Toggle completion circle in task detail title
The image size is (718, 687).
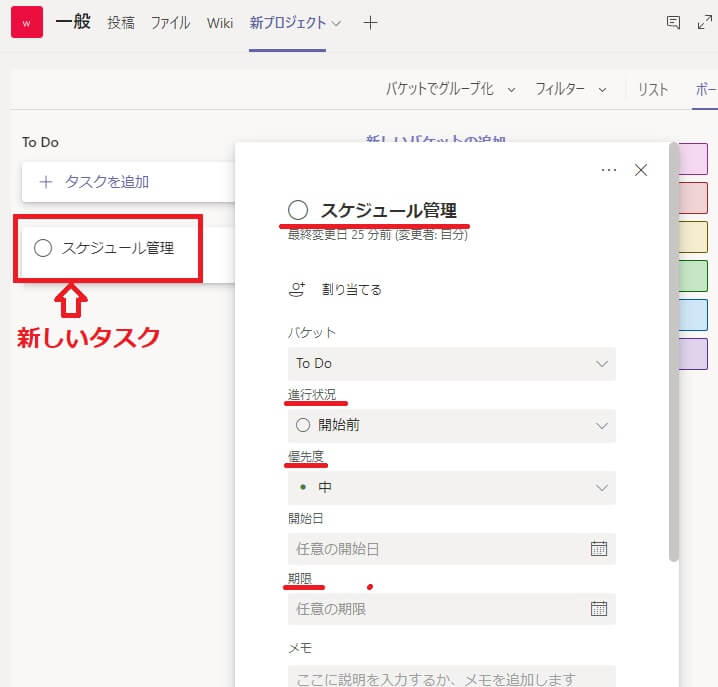click(x=297, y=210)
